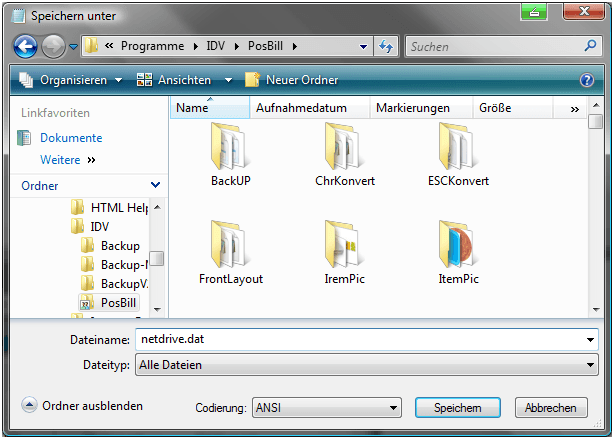Select PosBill in the address path
Screen dimensions: 614x439
click(265, 46)
